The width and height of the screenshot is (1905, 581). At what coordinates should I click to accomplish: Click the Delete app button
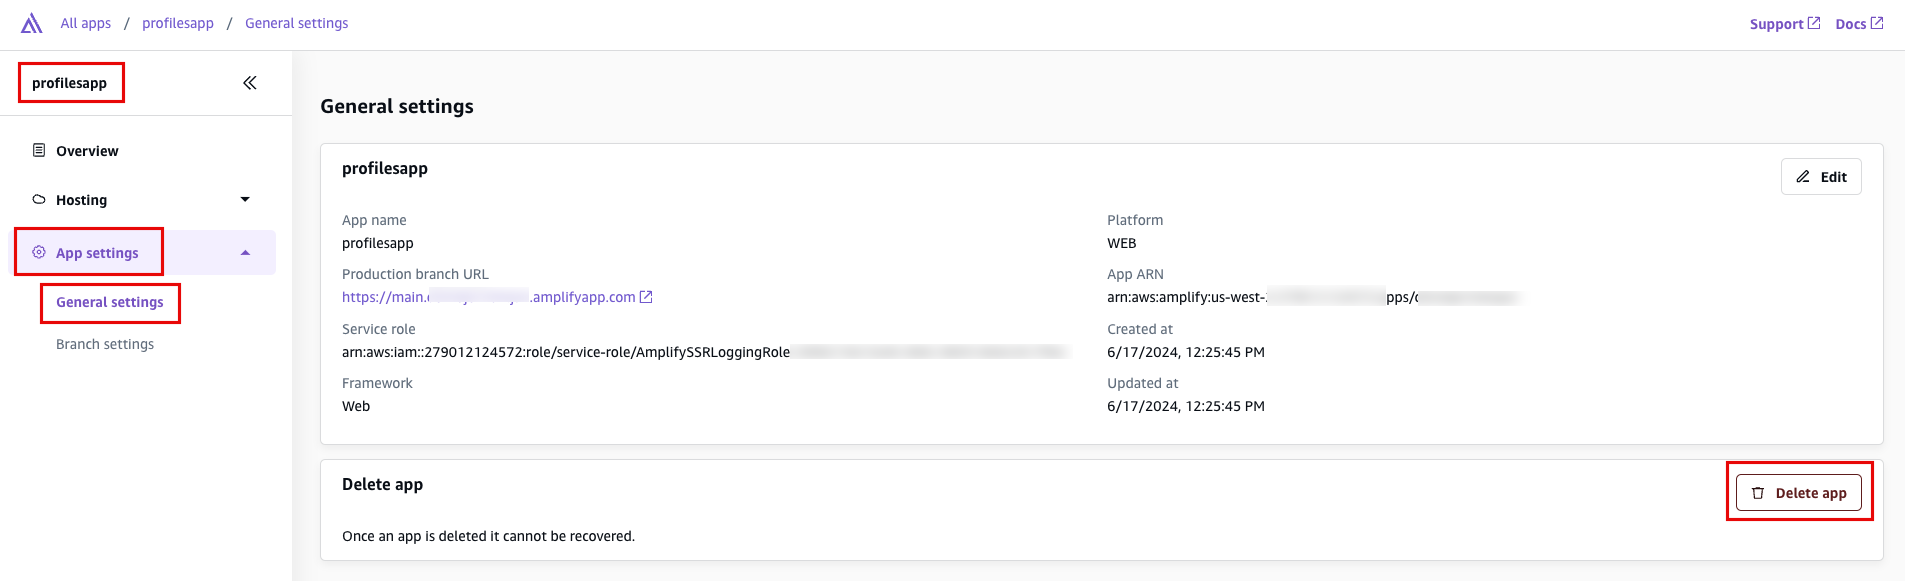1799,493
